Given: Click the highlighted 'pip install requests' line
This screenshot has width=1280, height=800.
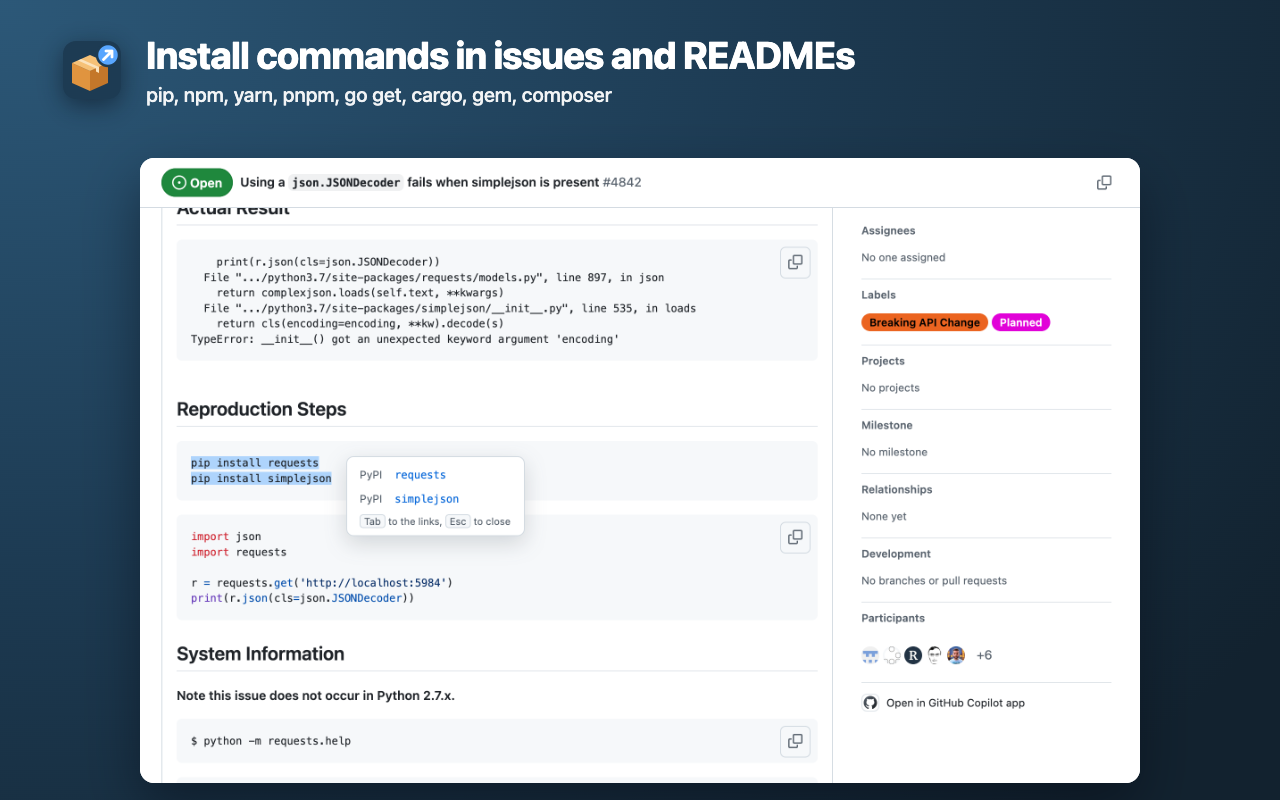Looking at the screenshot, I should 255,463.
